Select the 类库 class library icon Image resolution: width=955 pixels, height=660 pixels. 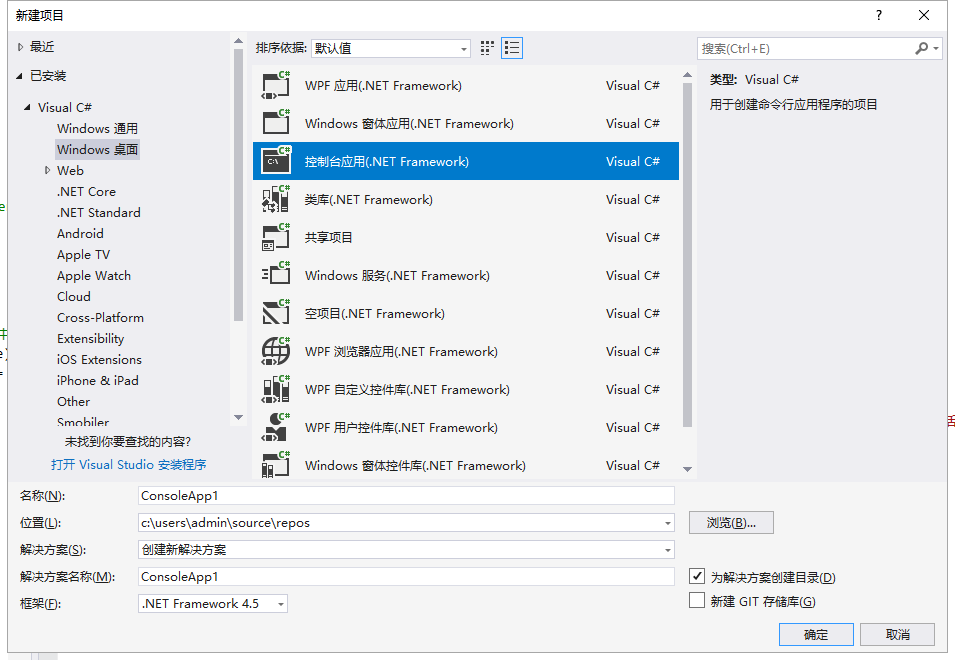click(275, 199)
